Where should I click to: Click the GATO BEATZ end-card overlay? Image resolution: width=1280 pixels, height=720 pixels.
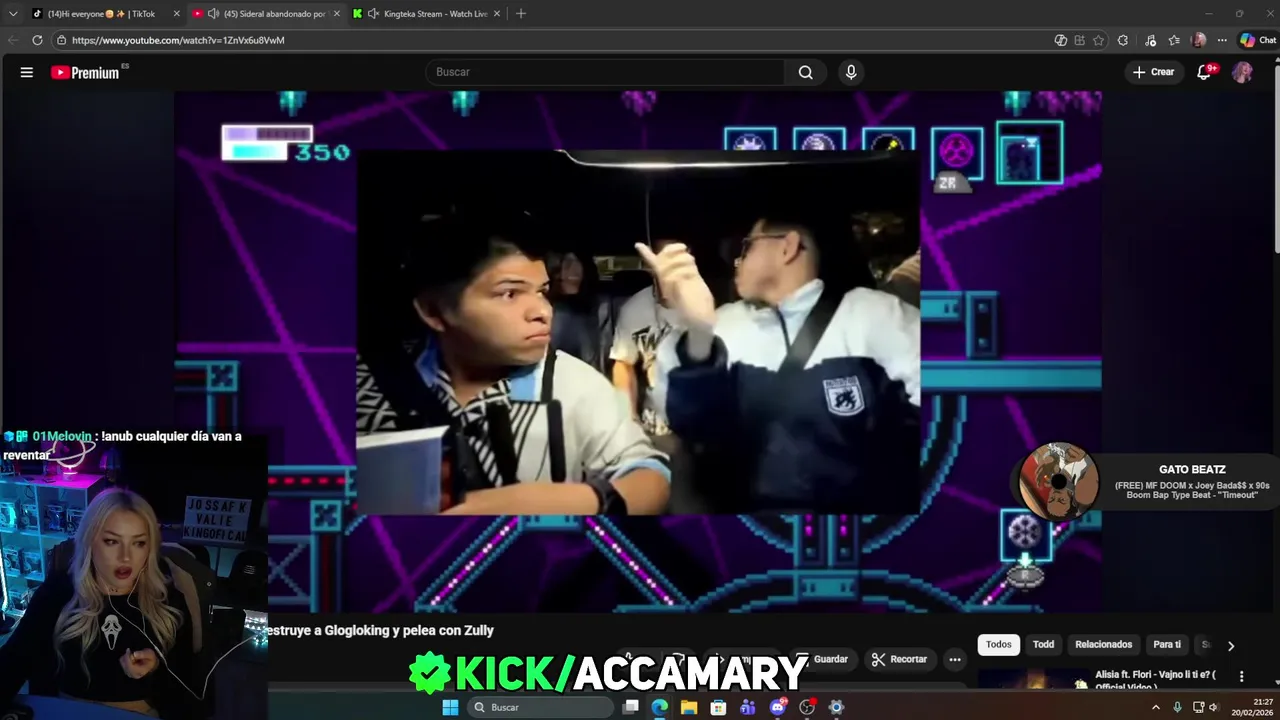click(1147, 481)
